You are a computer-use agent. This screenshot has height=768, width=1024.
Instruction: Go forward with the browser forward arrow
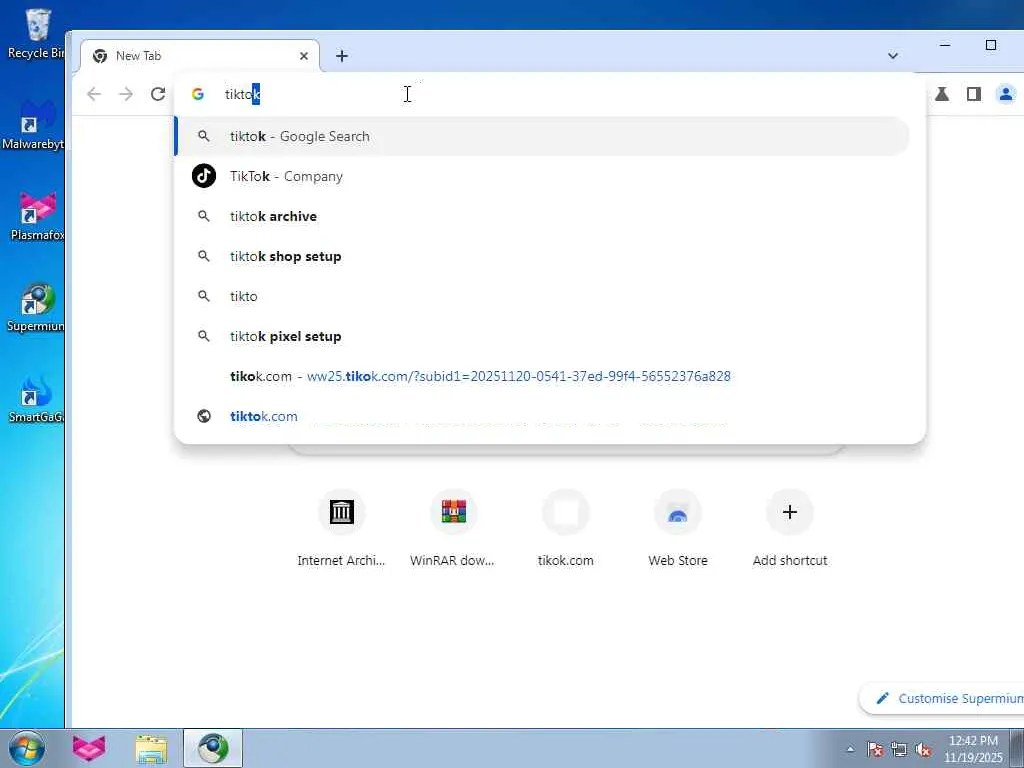pyautogui.click(x=126, y=94)
